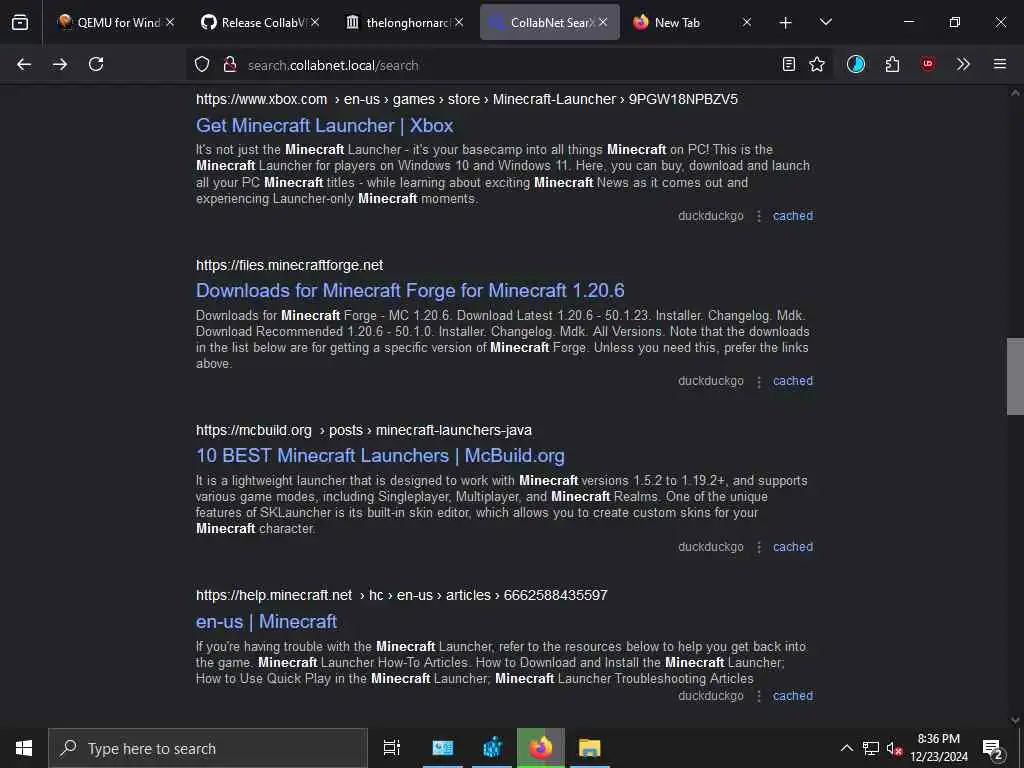Open File Explorer from the taskbar
Image resolution: width=1024 pixels, height=768 pixels.
pyautogui.click(x=589, y=748)
